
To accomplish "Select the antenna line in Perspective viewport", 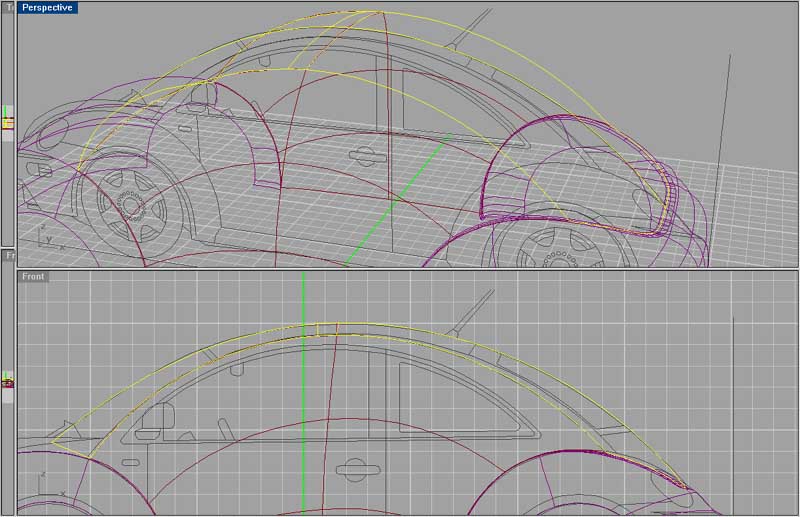I will [468, 29].
